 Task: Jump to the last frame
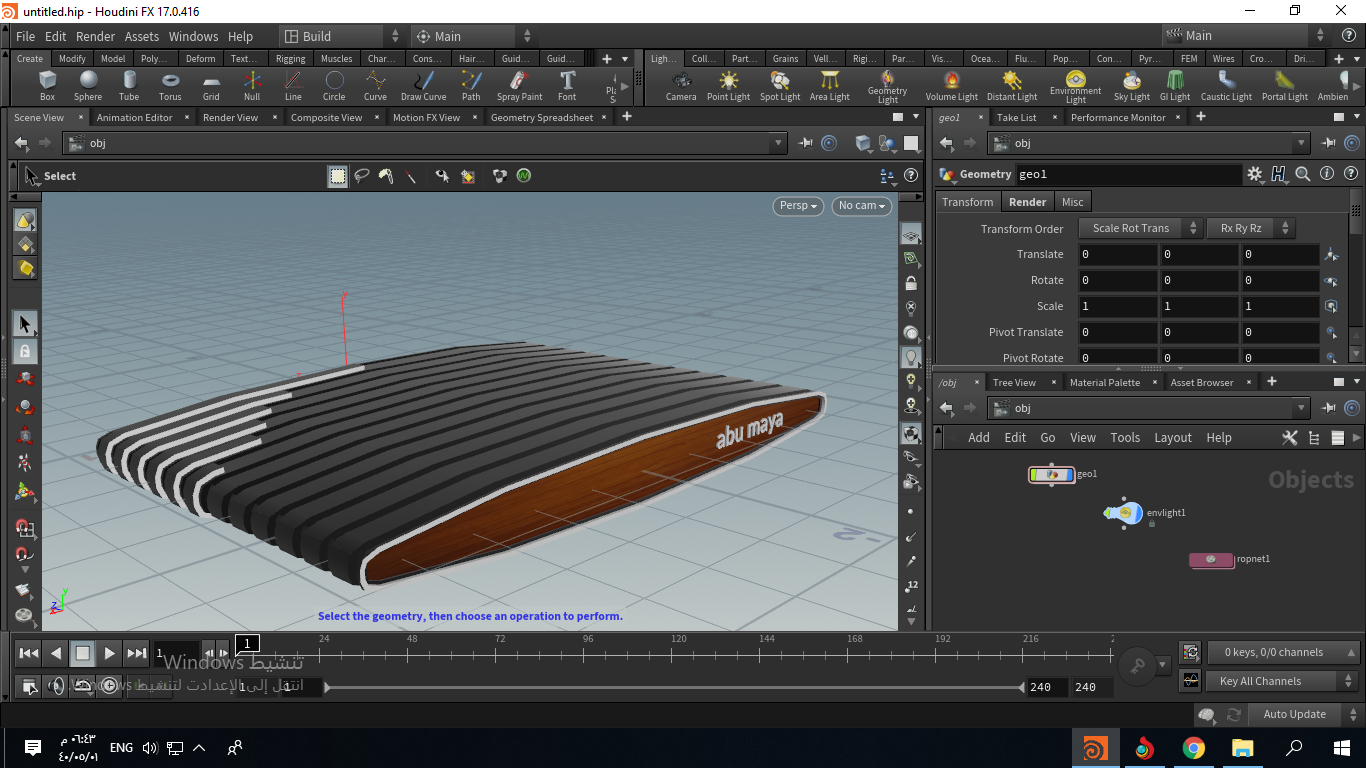[137, 653]
